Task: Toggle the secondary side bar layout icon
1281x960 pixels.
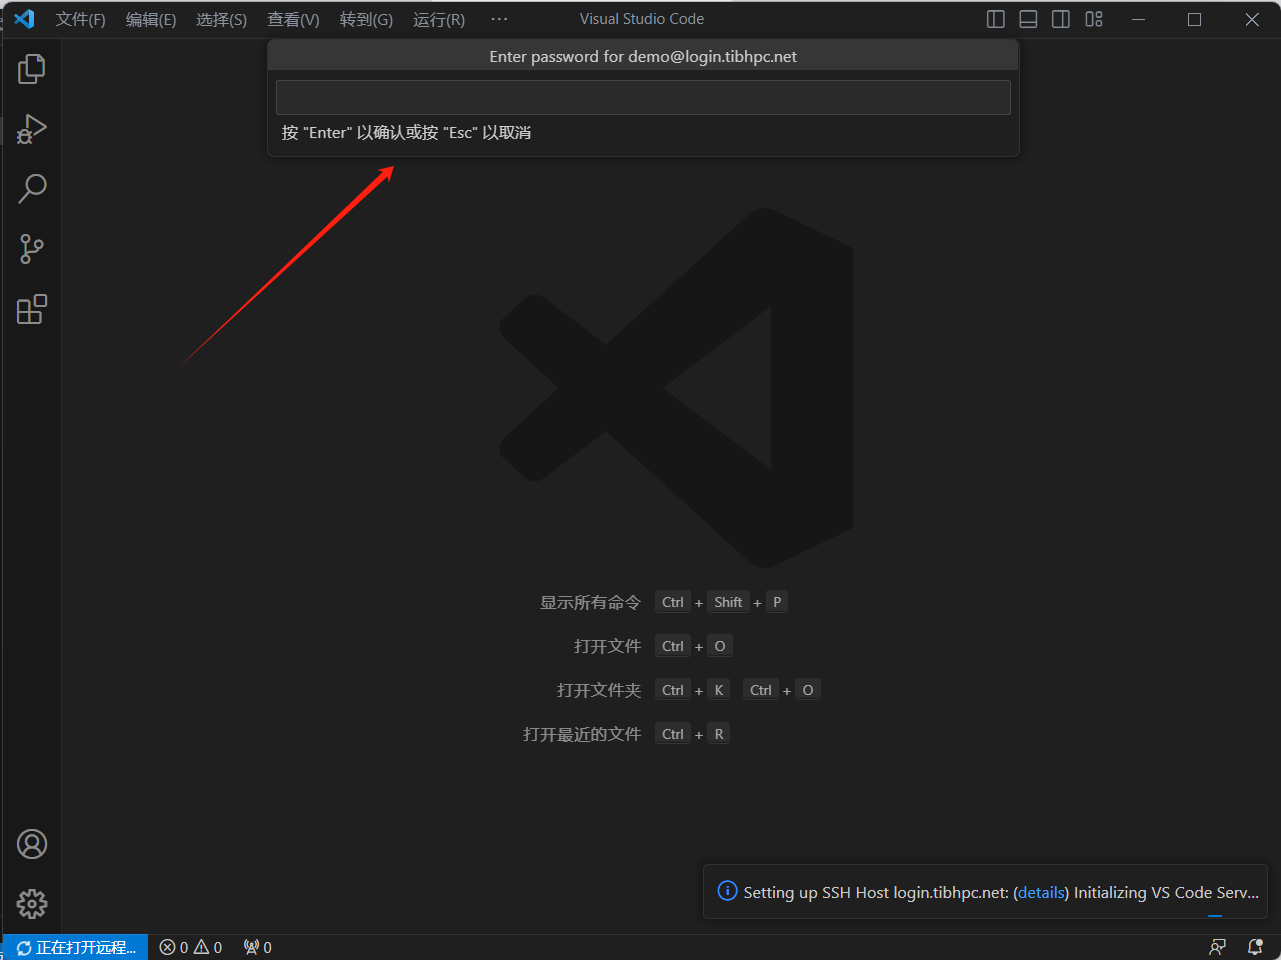Action: pyautogui.click(x=1061, y=19)
